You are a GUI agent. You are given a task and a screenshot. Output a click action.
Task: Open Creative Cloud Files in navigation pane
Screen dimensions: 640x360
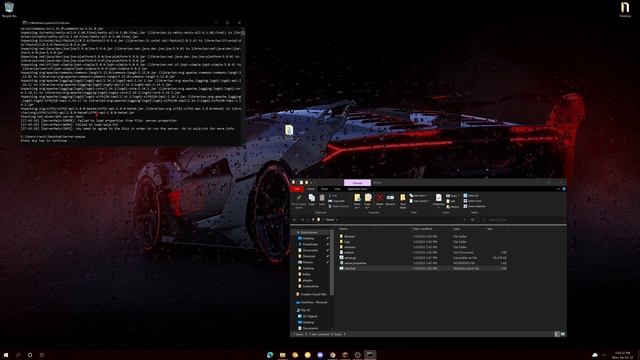click(311, 294)
